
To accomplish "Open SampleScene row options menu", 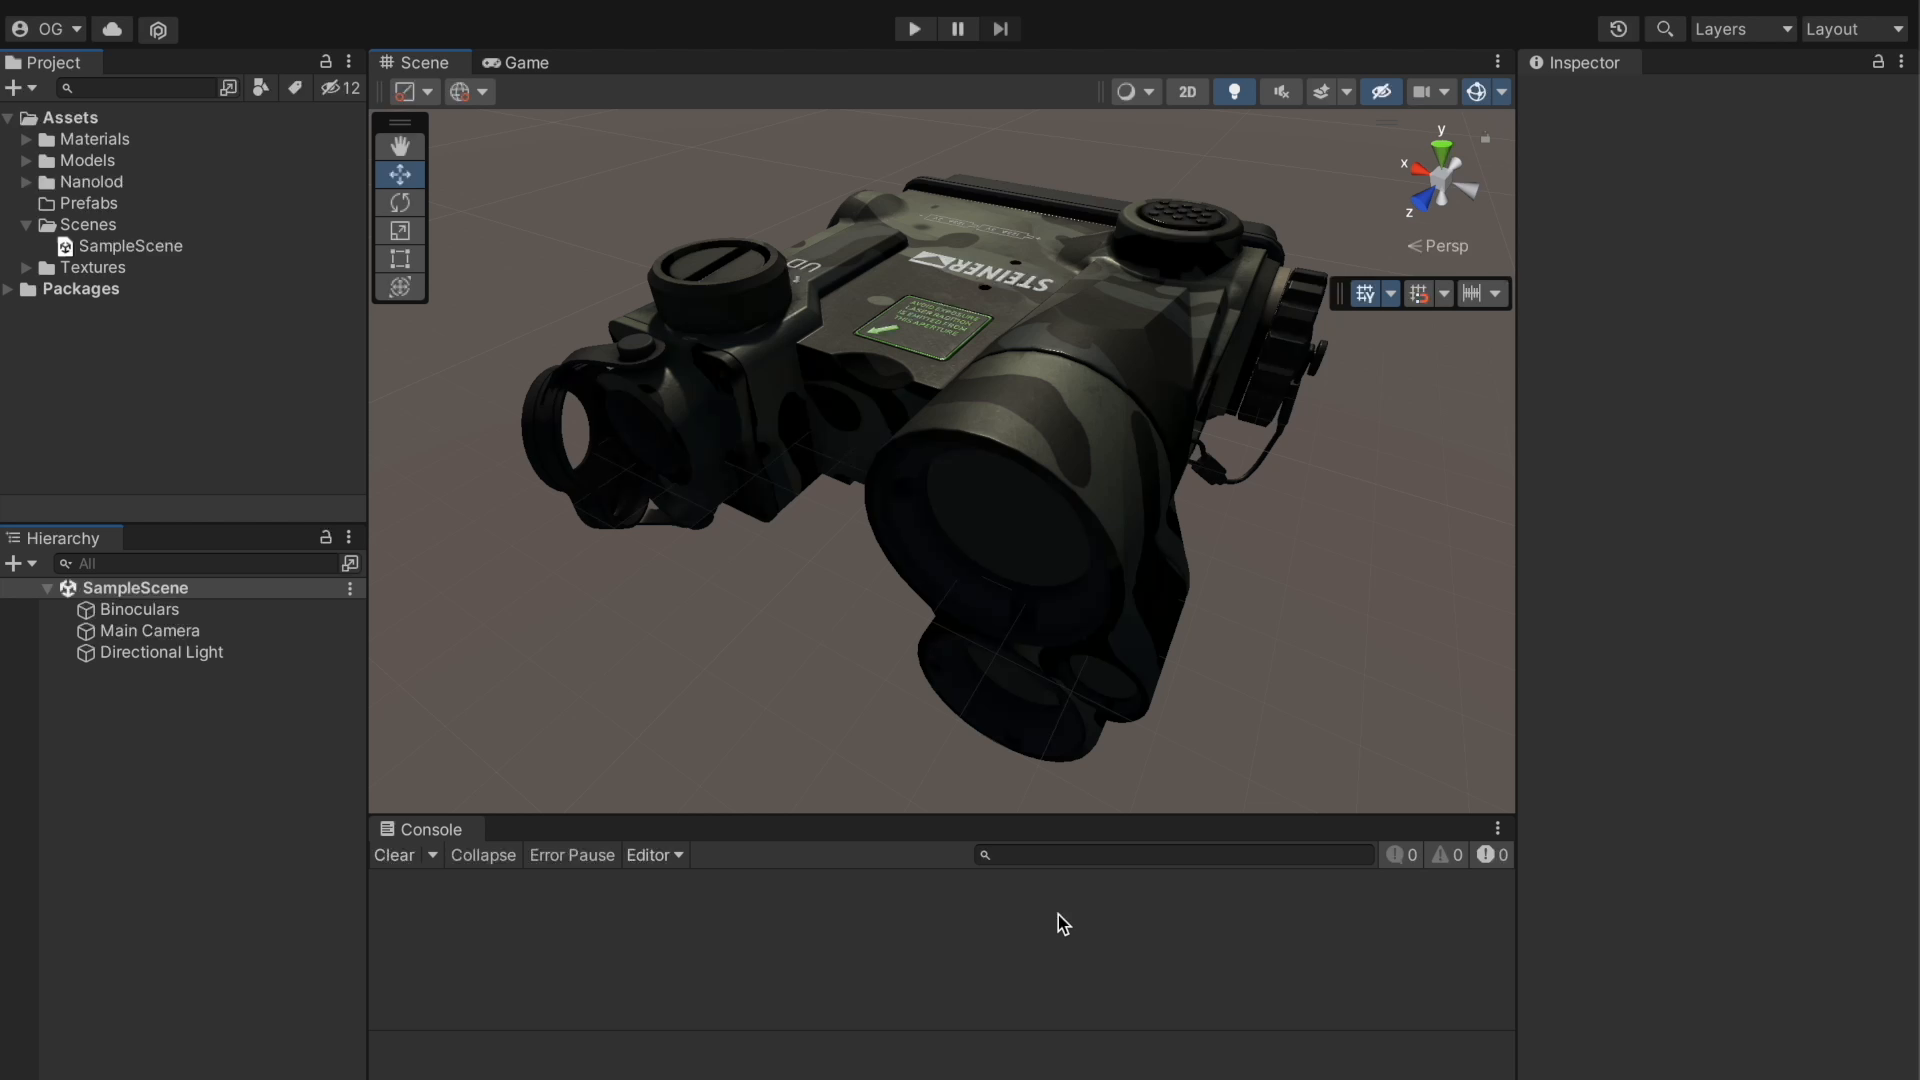I will click(350, 589).
